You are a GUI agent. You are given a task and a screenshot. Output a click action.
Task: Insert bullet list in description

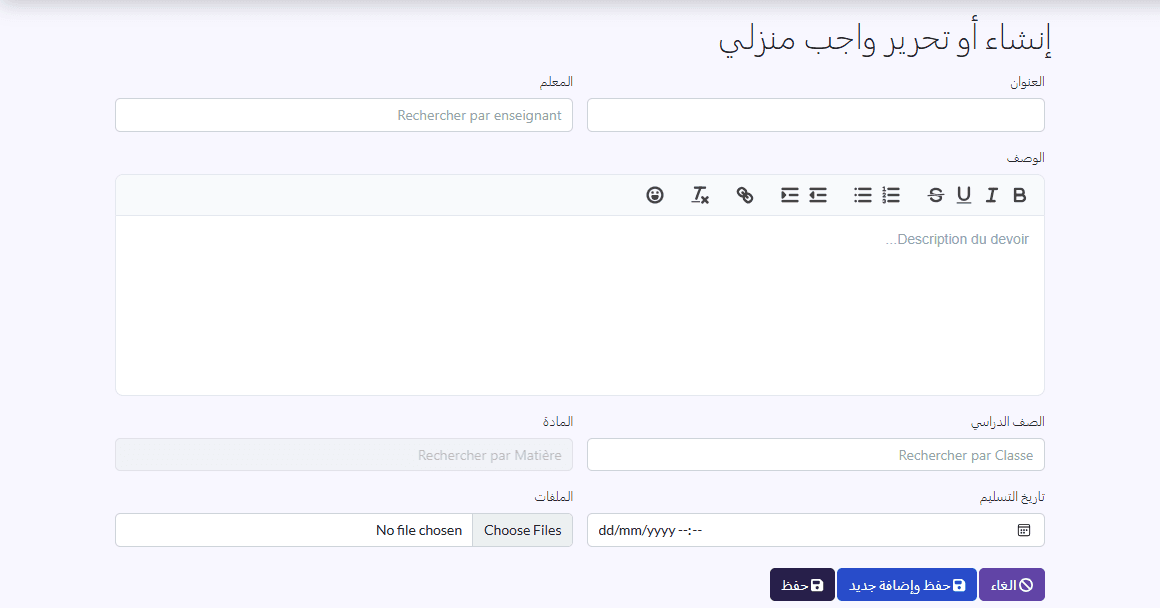pyautogui.click(x=863, y=195)
